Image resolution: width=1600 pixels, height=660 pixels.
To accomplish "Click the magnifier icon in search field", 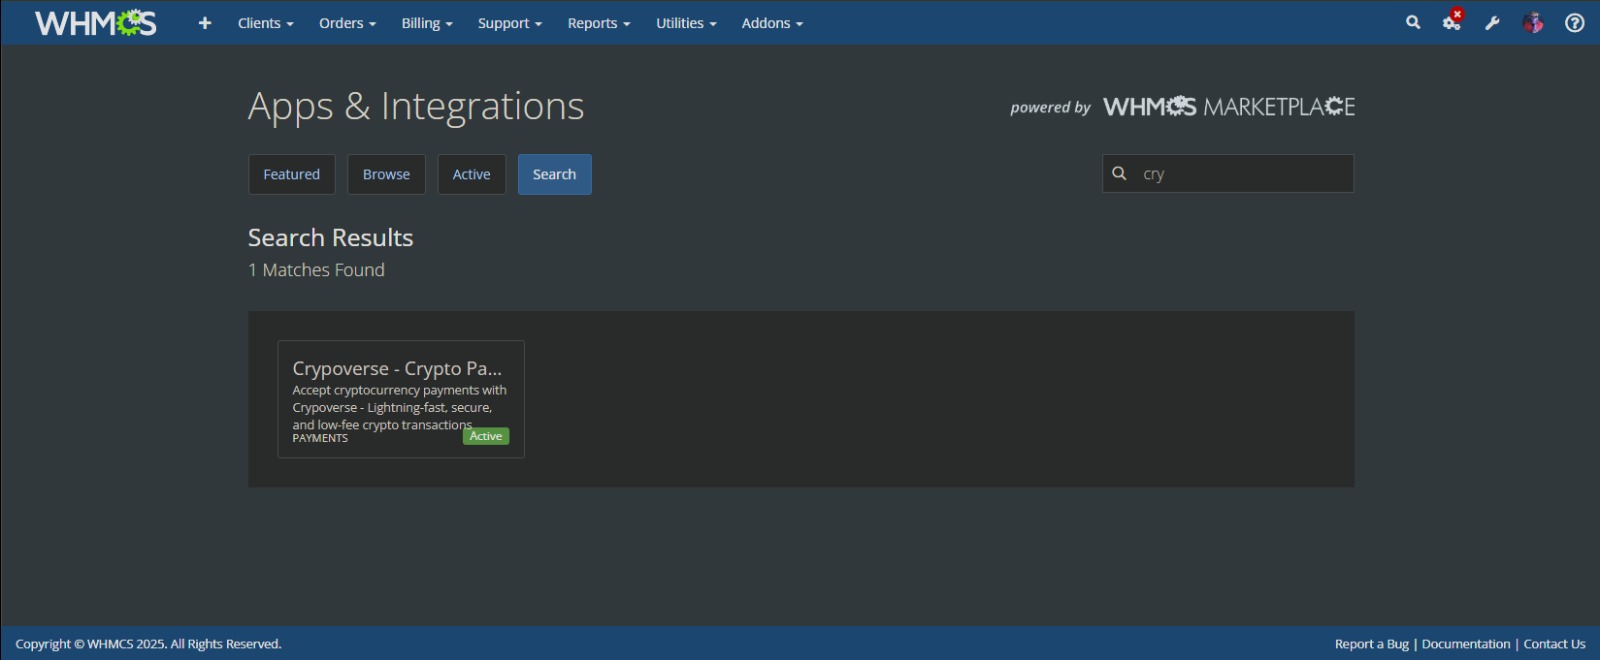I will 1120,174.
